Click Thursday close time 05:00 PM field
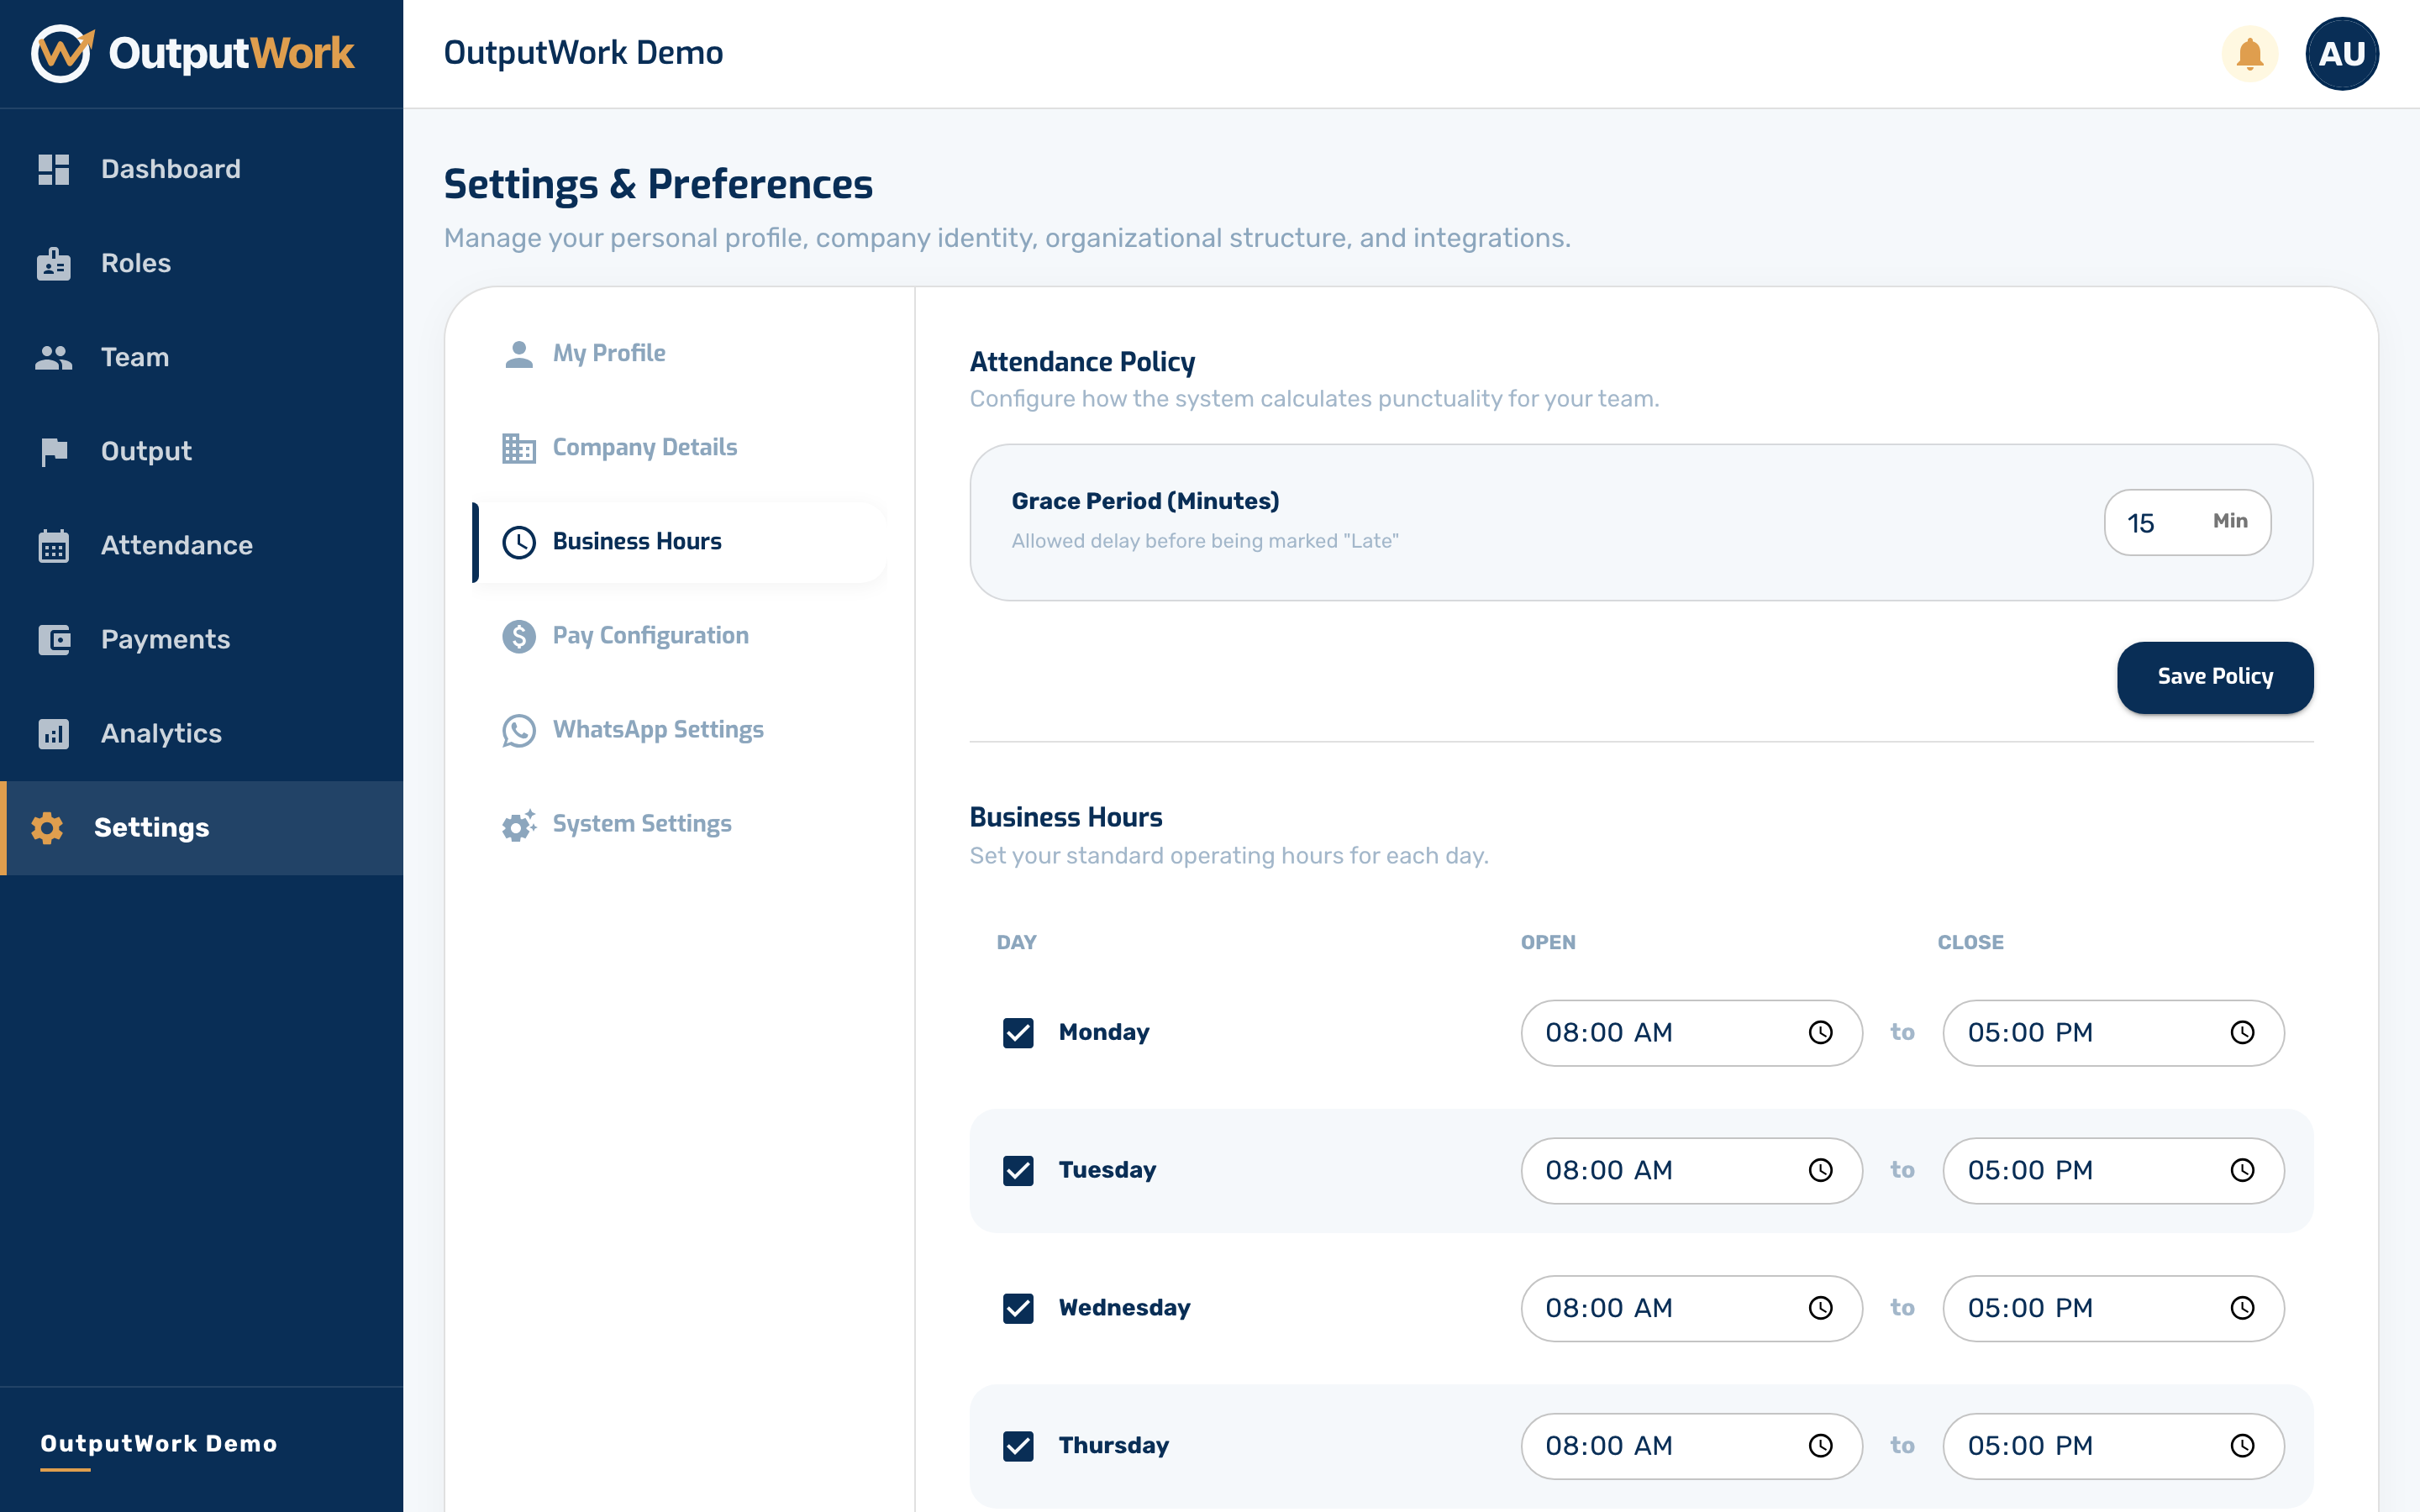Viewport: 2420px width, 1512px height. [x=2113, y=1447]
